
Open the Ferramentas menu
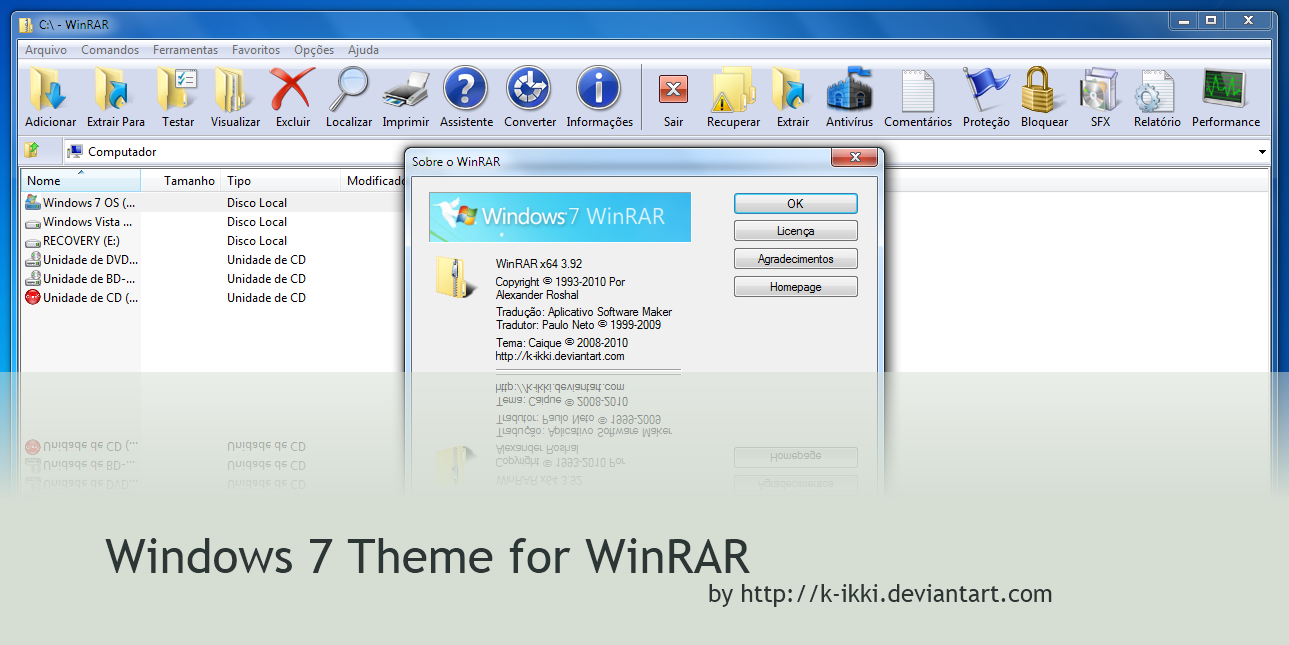(x=185, y=50)
